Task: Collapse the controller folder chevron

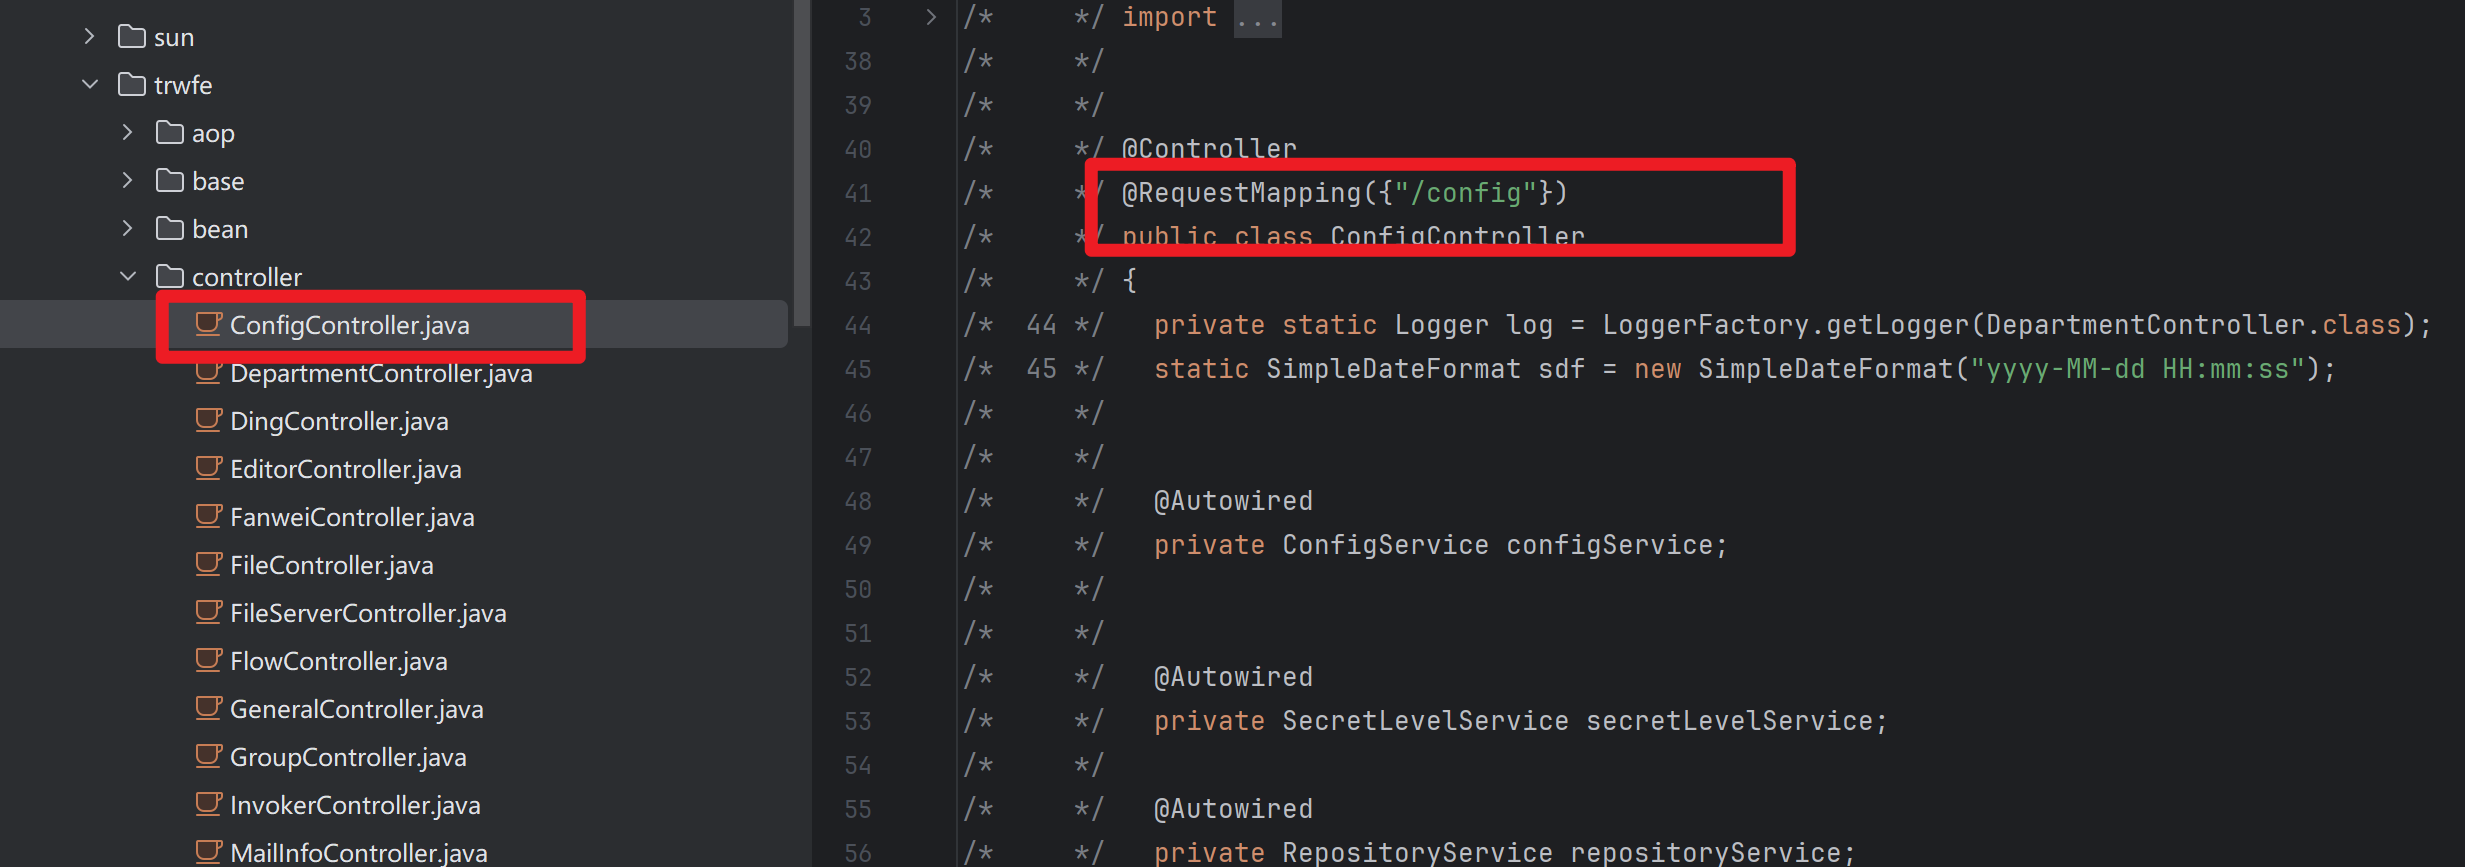Action: pos(127,277)
